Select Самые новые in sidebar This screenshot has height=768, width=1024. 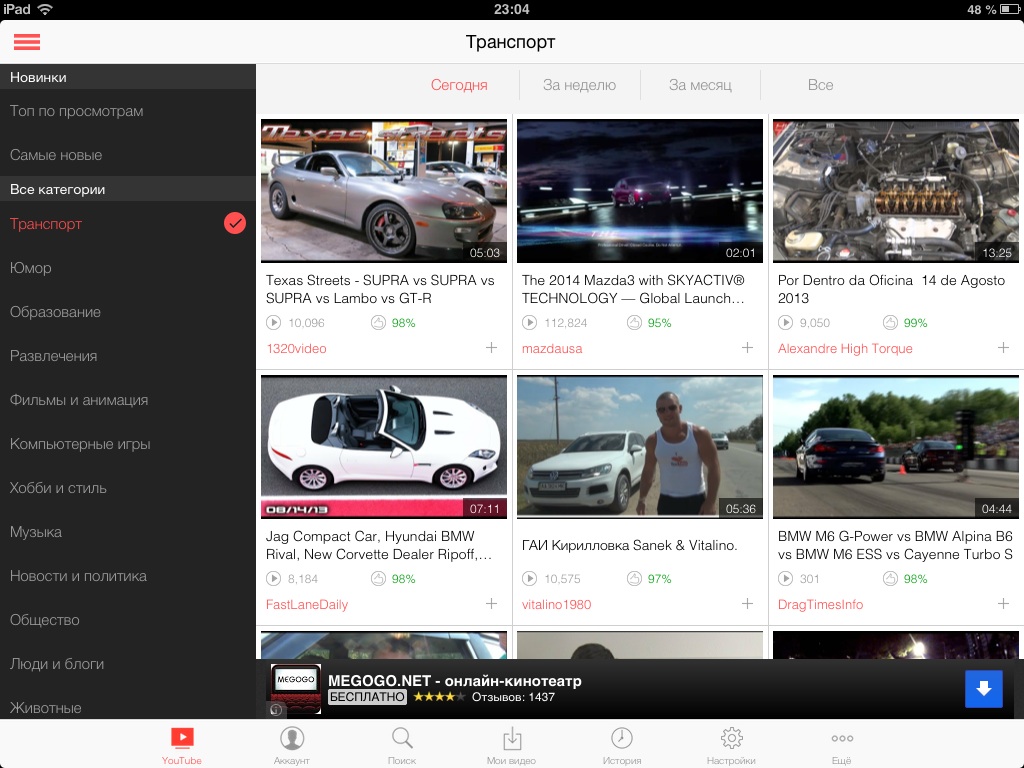coord(128,155)
